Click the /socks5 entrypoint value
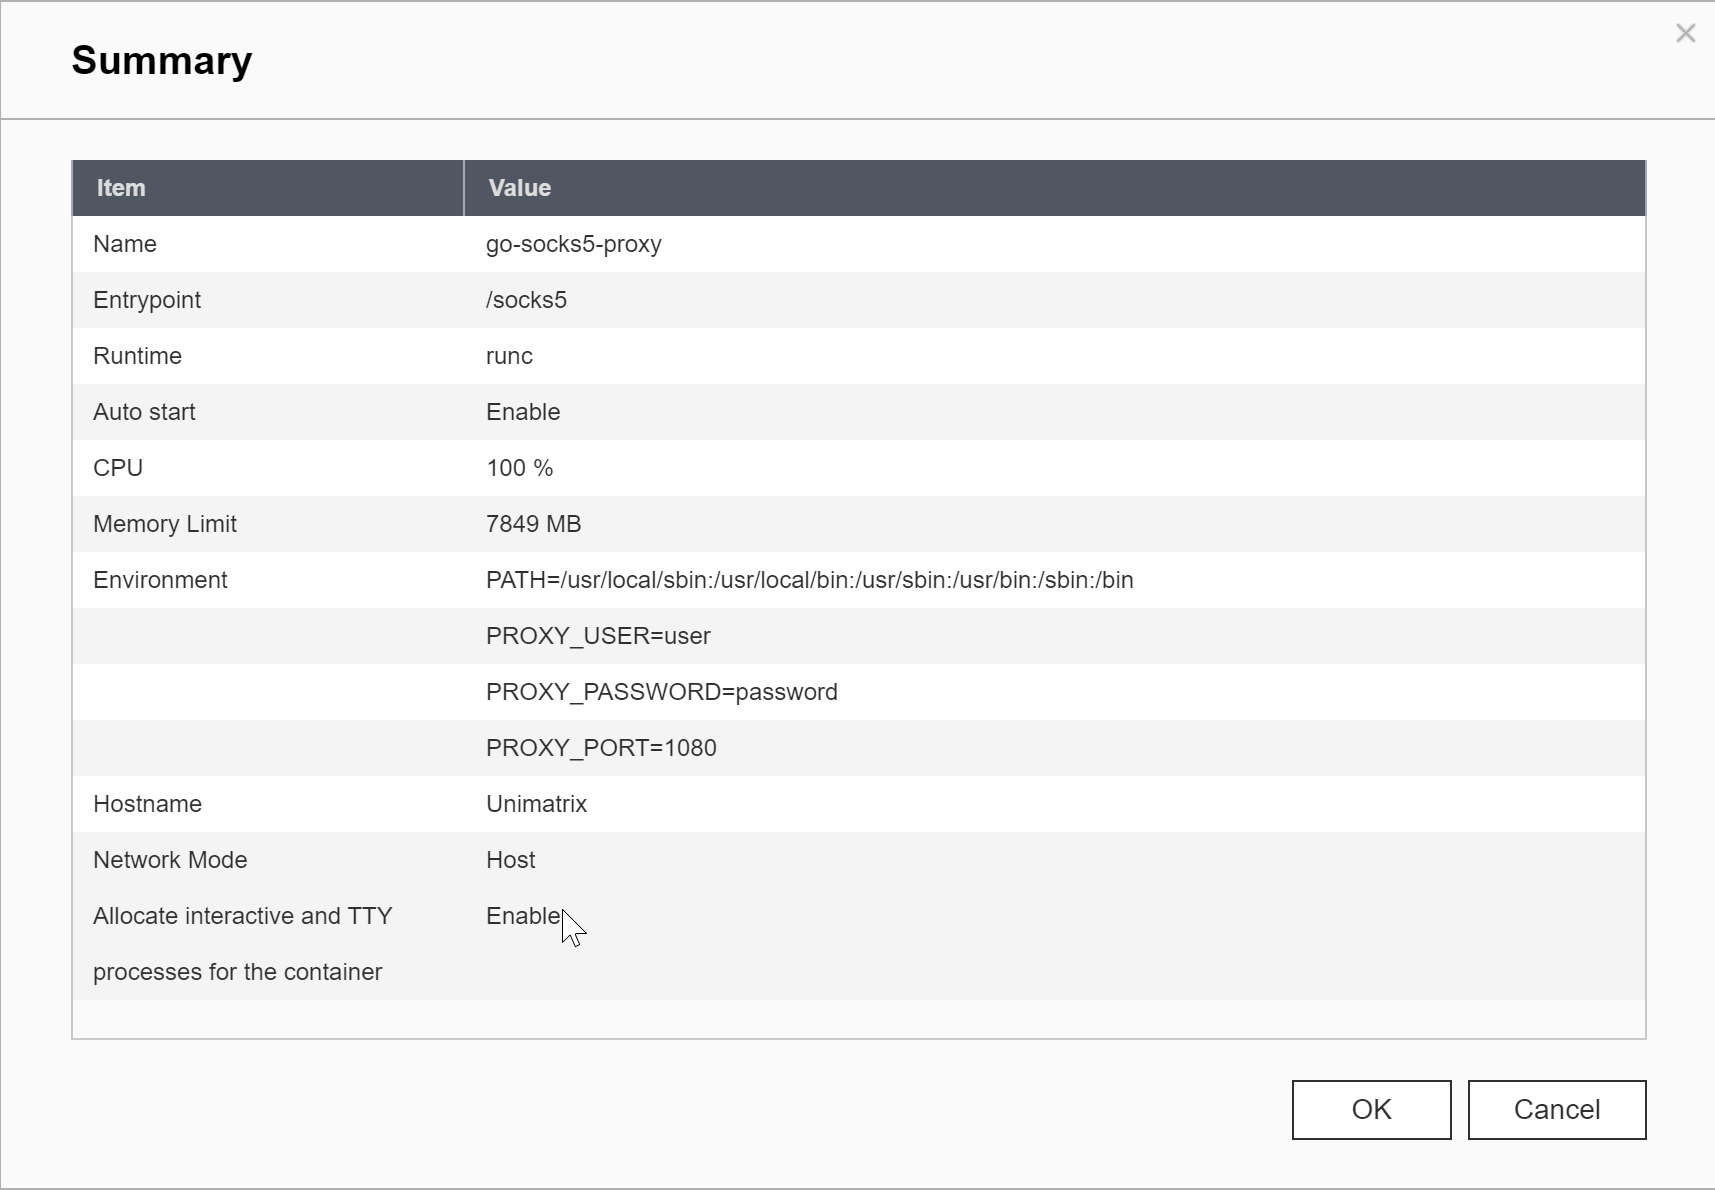 (526, 300)
